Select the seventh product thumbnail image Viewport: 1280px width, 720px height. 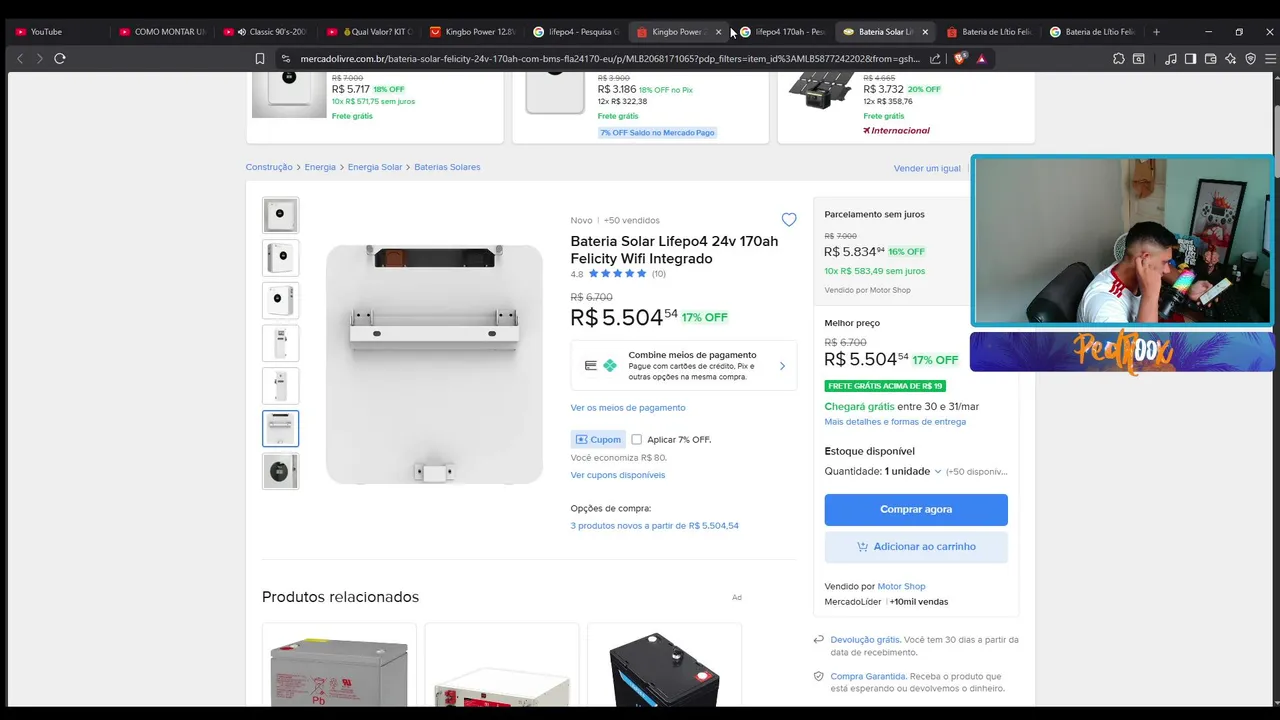[x=280, y=471]
